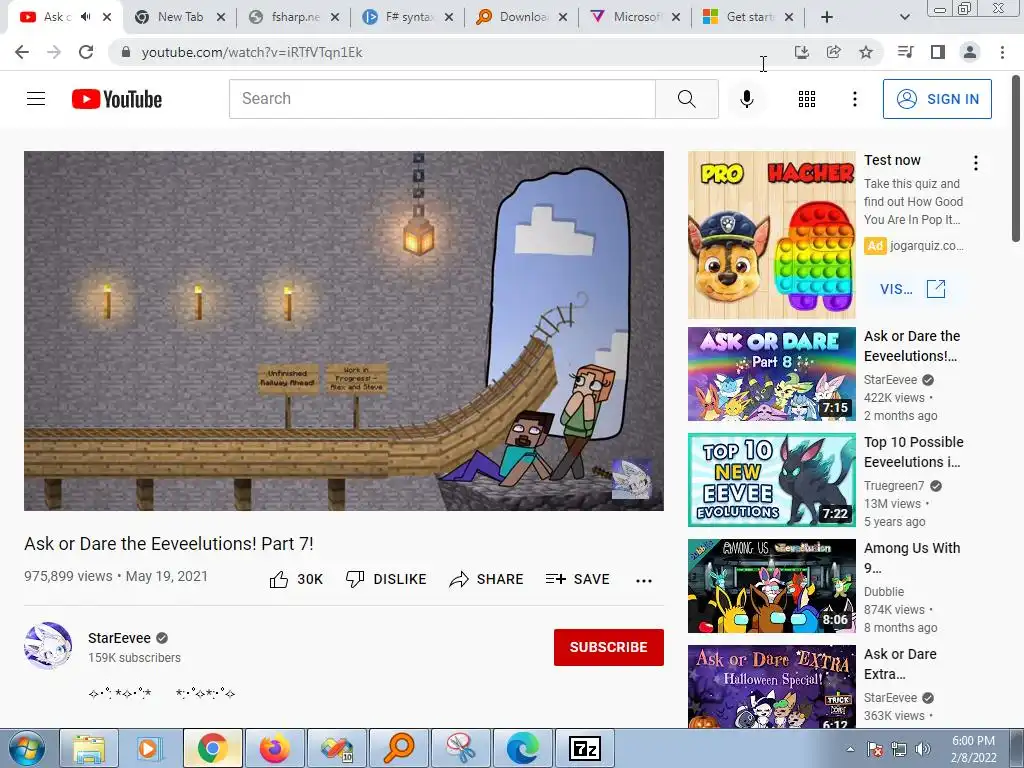Open the system volume tray icon

coord(922,749)
